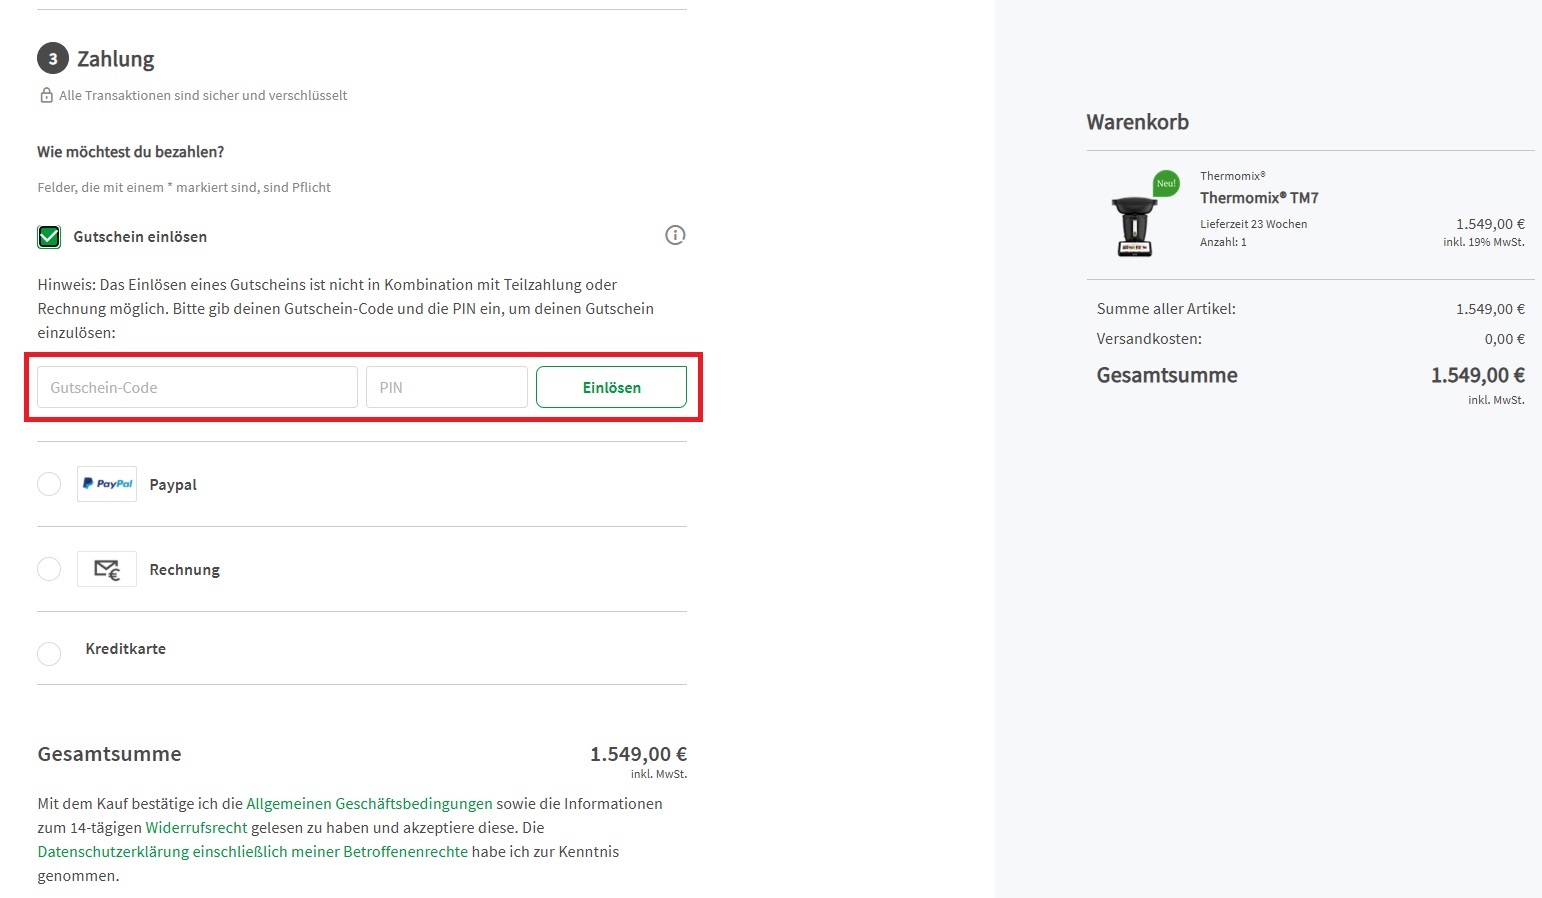This screenshot has width=1542, height=898.
Task: Open the Datenschutzerklärung einschließlich meiner Betroffenenrechte link
Action: [253, 852]
